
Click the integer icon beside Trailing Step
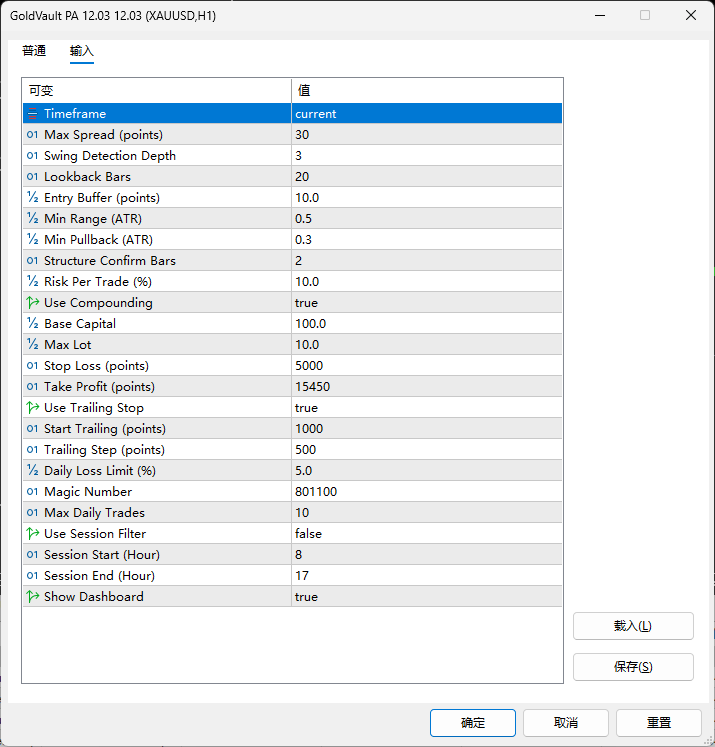pos(32,450)
